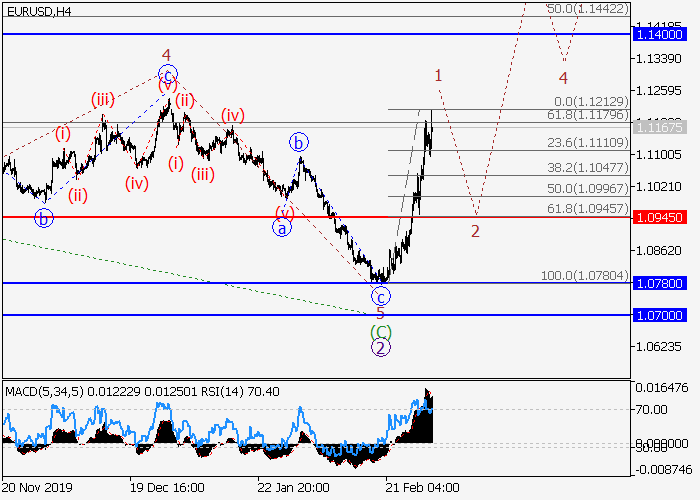
Task: Select the circled purple 2 wave marker
Action: [380, 348]
